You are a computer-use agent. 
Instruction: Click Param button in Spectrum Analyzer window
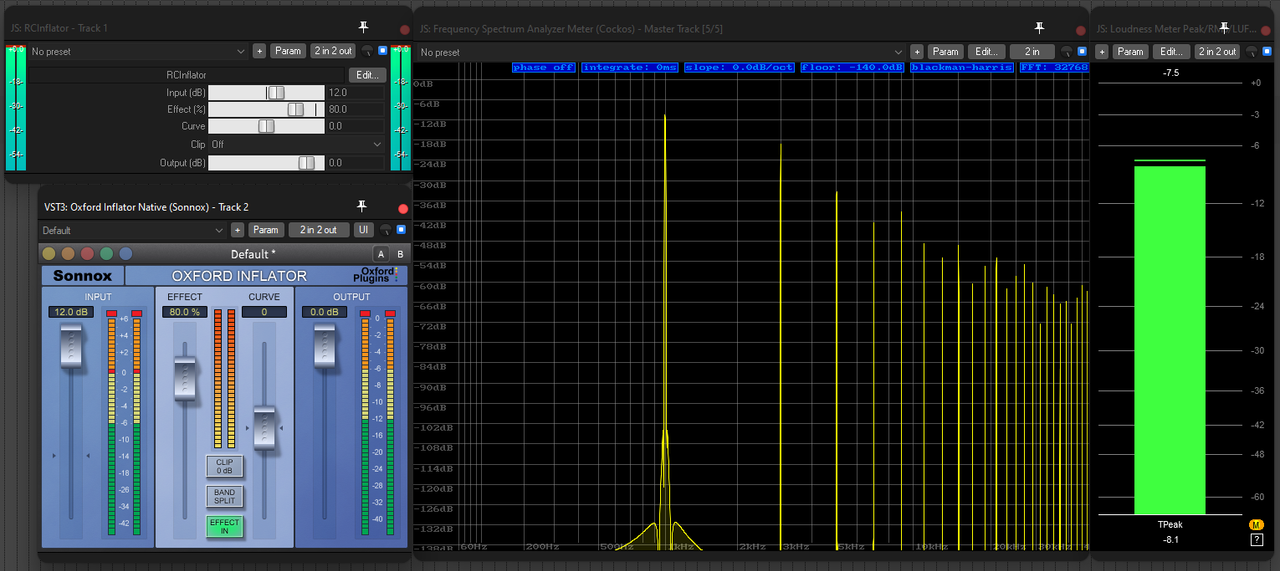point(946,51)
